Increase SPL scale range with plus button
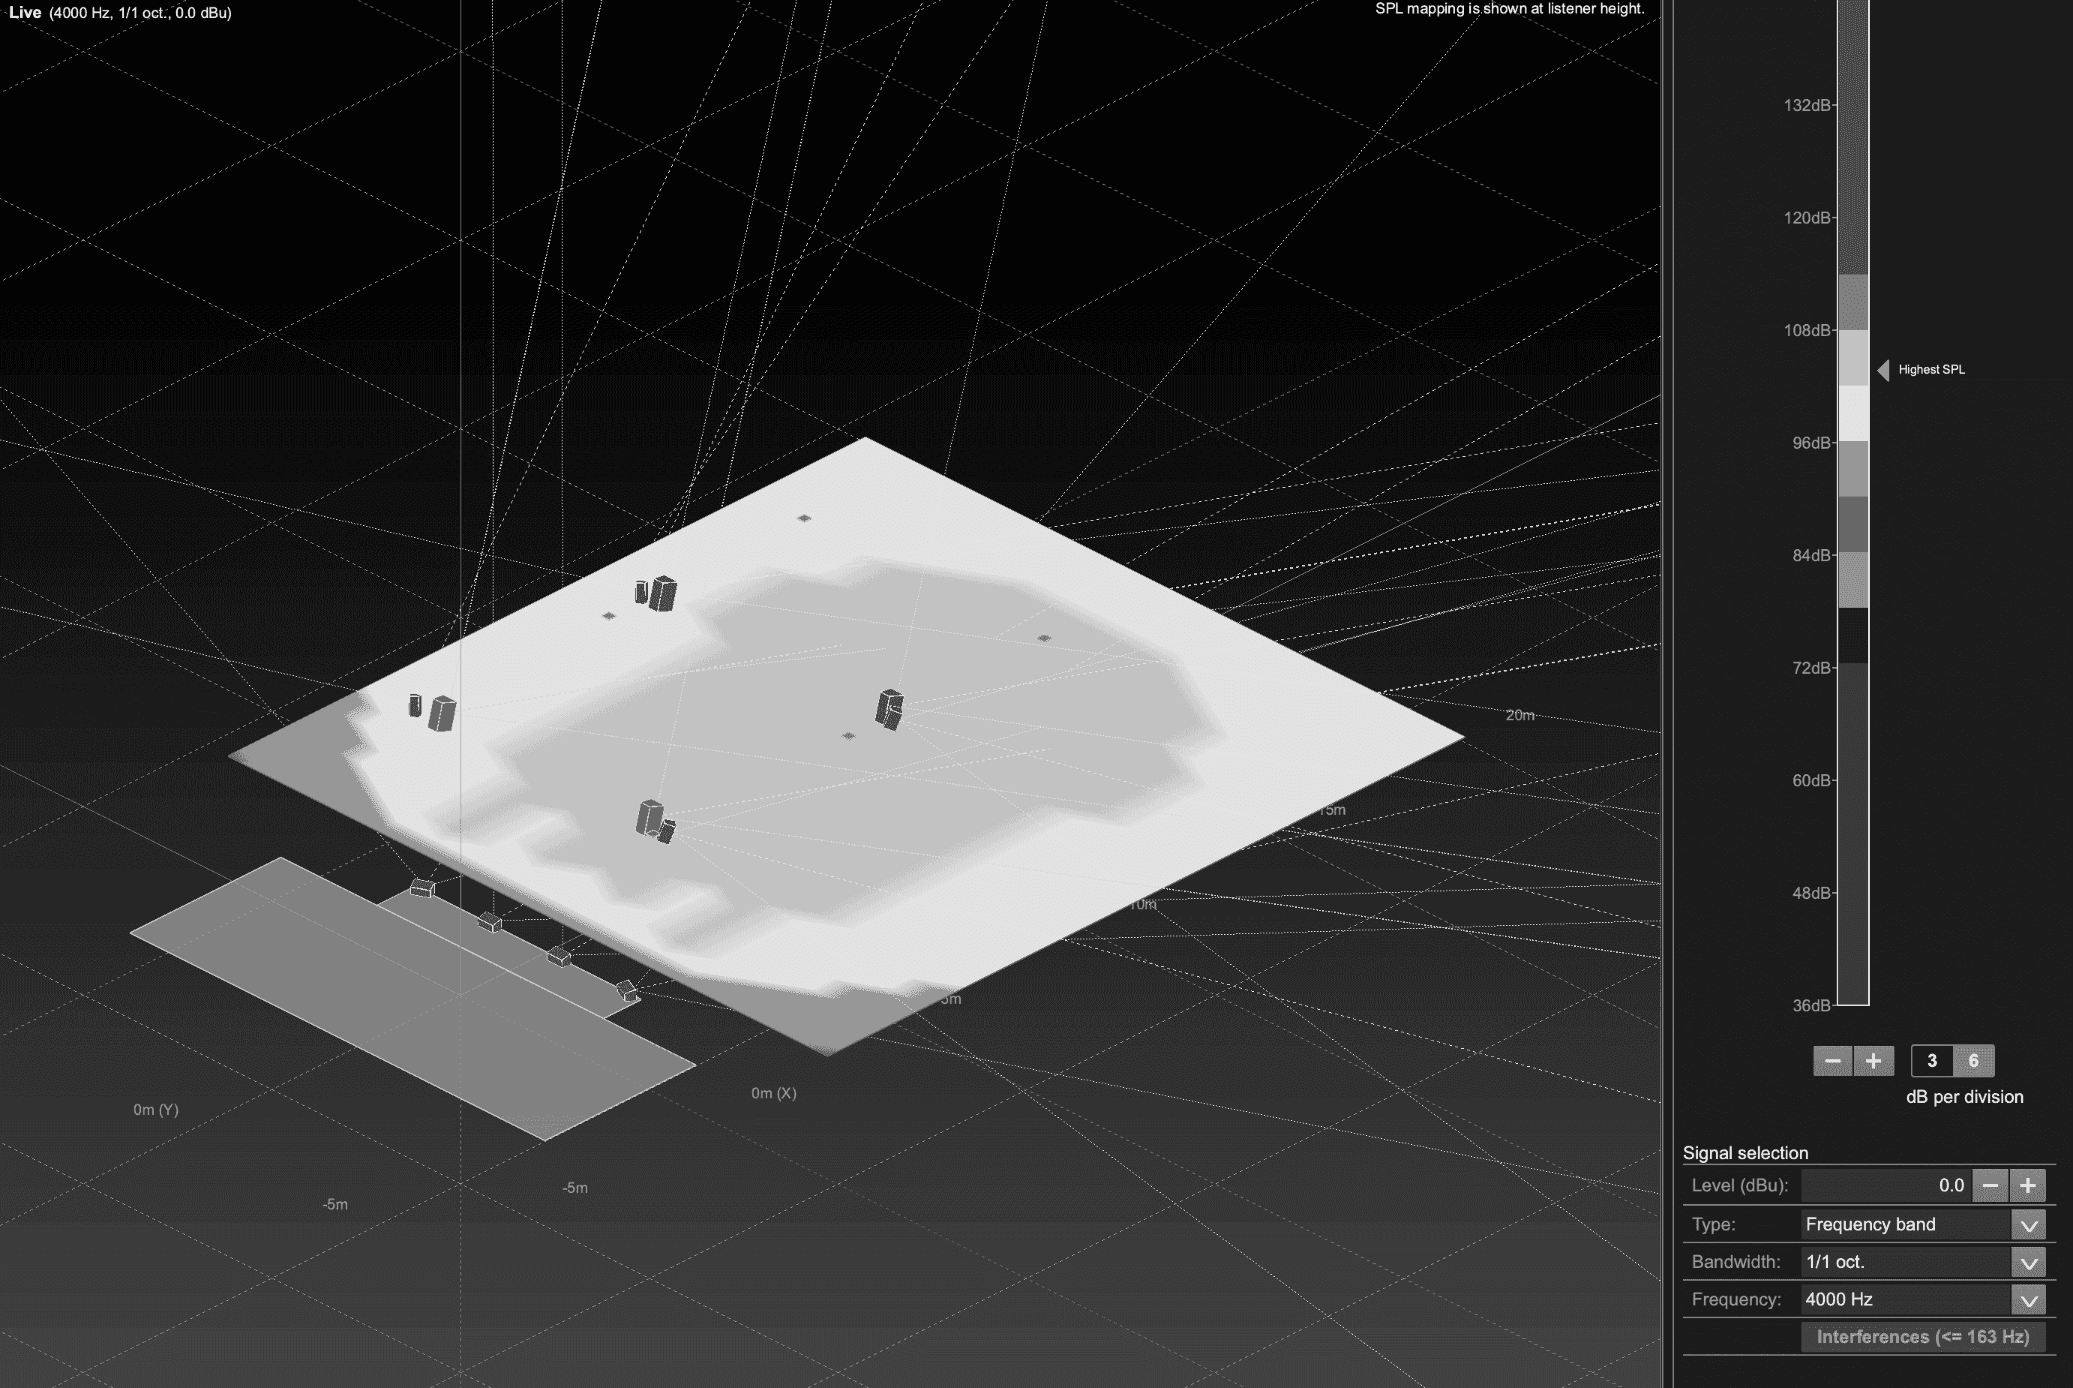Image resolution: width=2073 pixels, height=1388 pixels. [1874, 1061]
